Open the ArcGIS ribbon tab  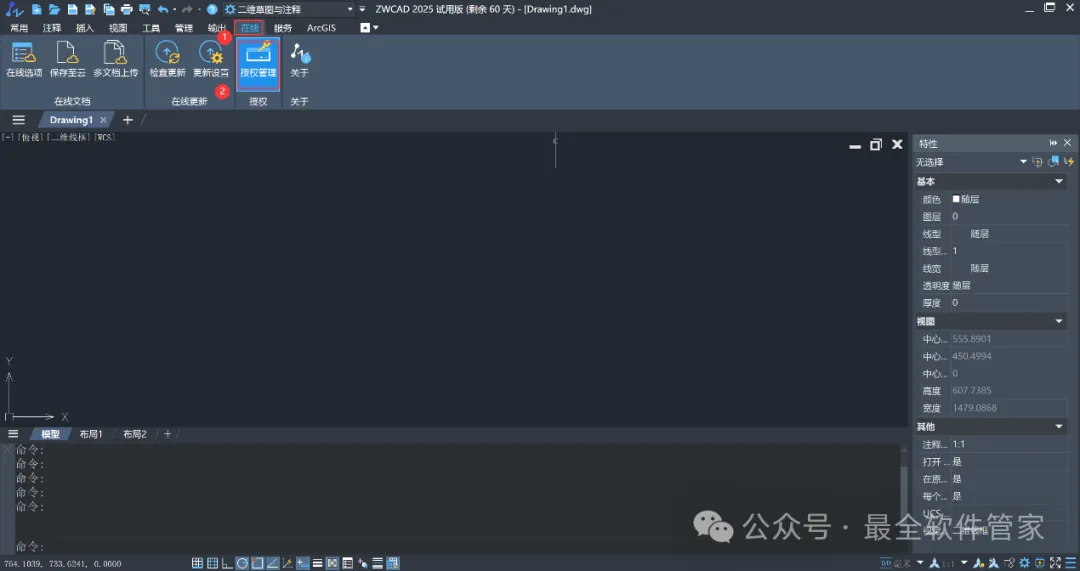(321, 28)
